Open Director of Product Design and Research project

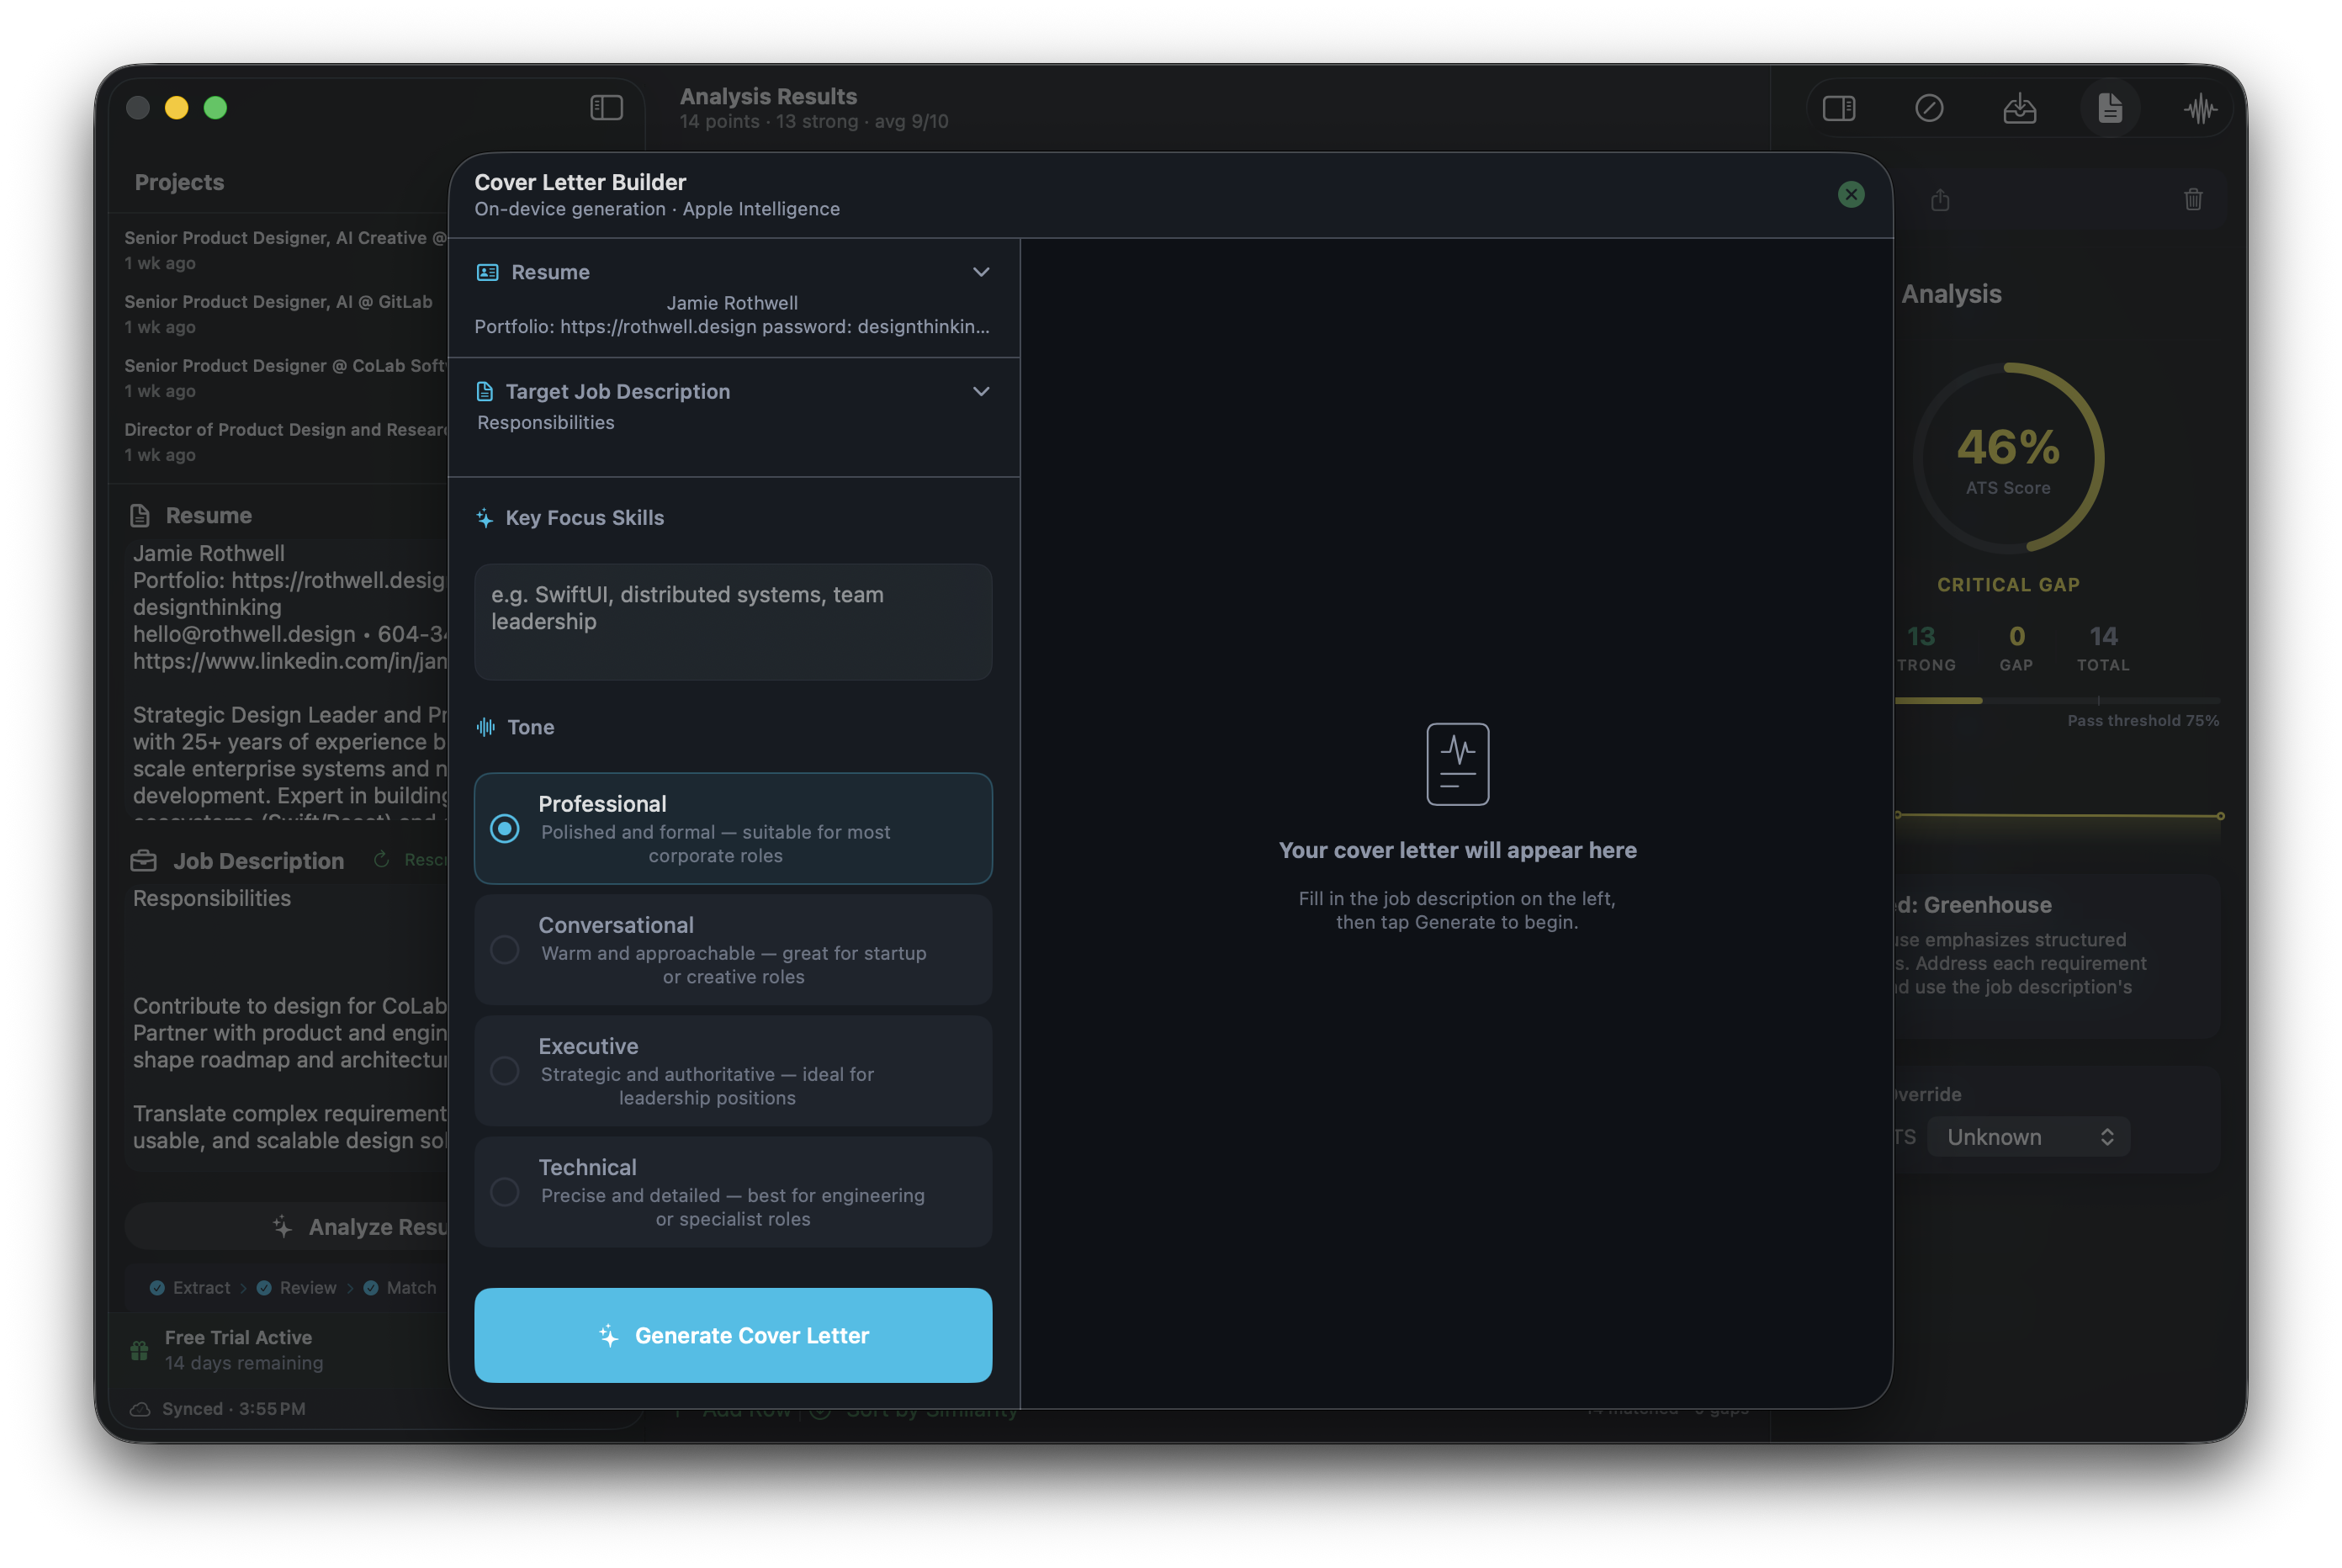point(285,442)
